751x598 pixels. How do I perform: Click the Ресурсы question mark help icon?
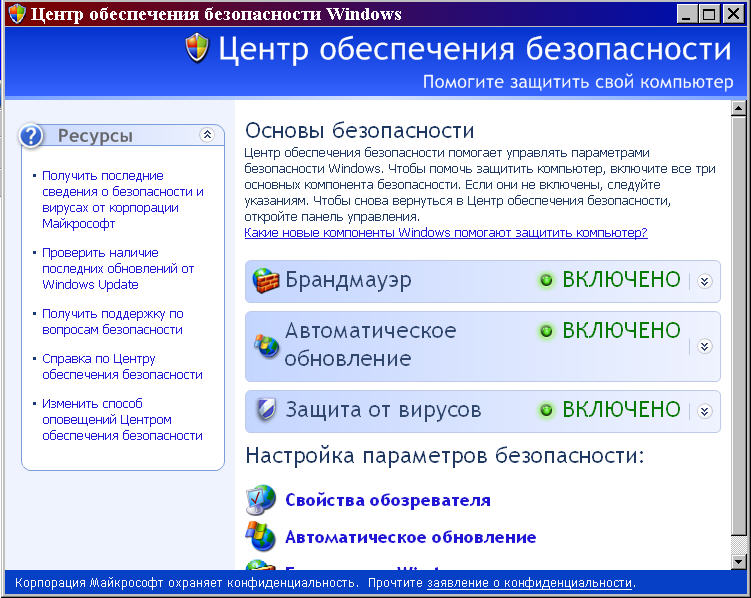32,136
